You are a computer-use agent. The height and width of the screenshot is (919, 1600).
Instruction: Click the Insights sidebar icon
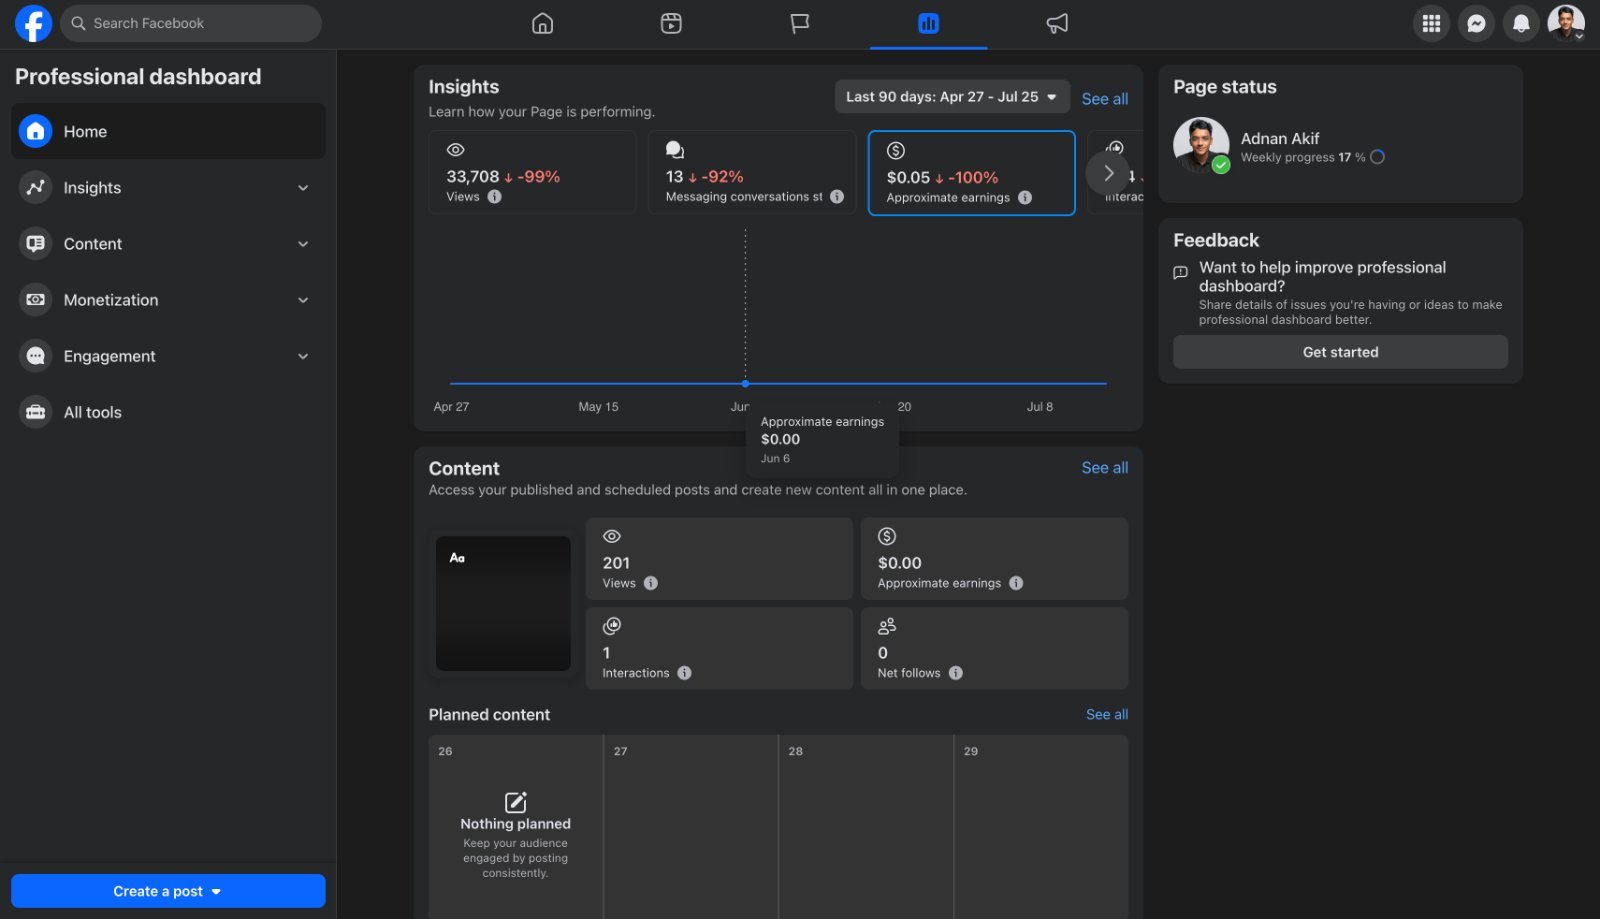pos(36,187)
